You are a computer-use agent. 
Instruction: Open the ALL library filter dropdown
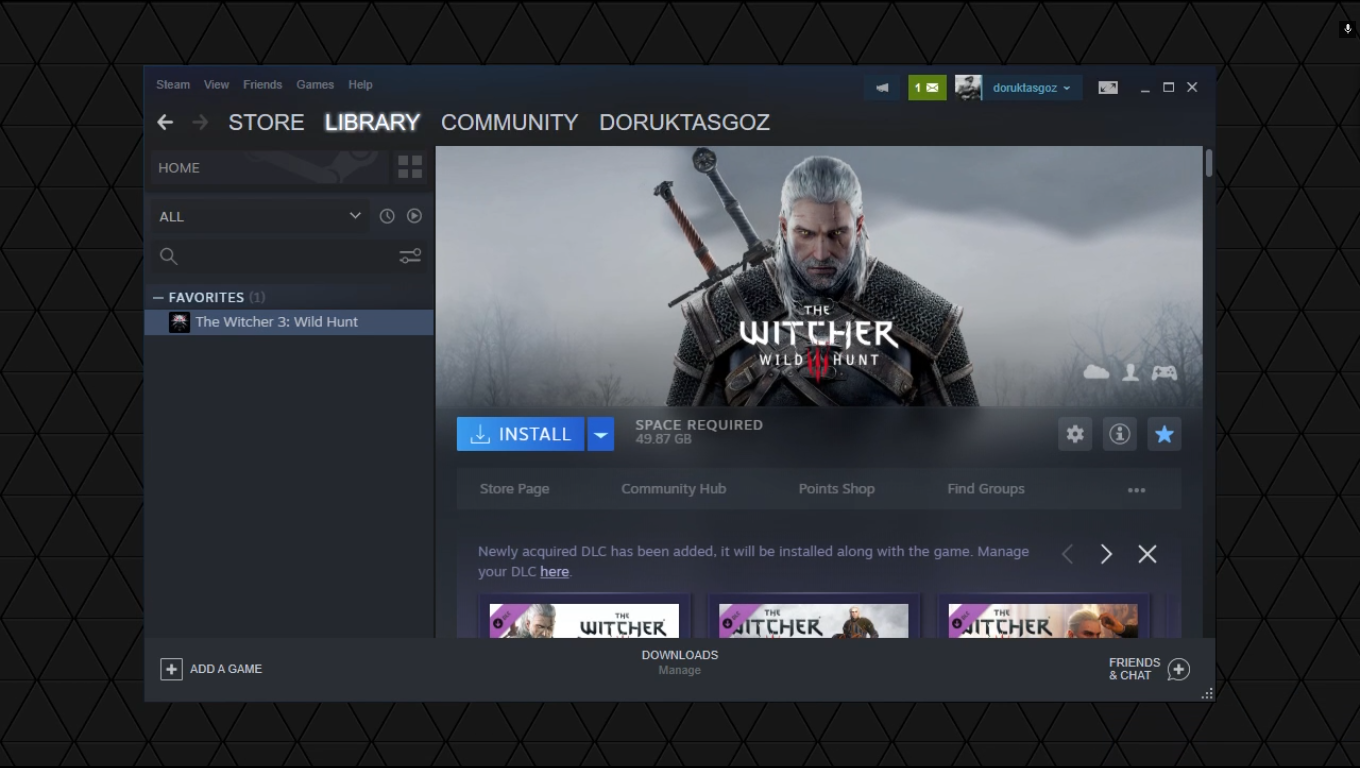pyautogui.click(x=260, y=216)
